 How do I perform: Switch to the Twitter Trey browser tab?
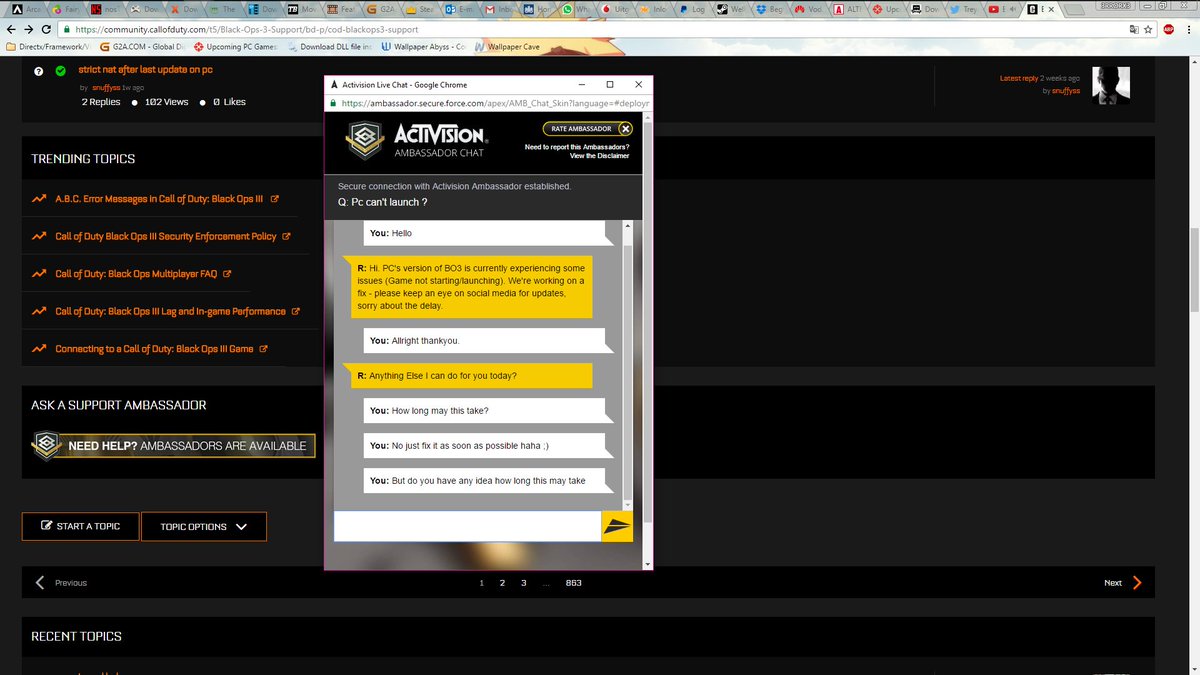962,9
